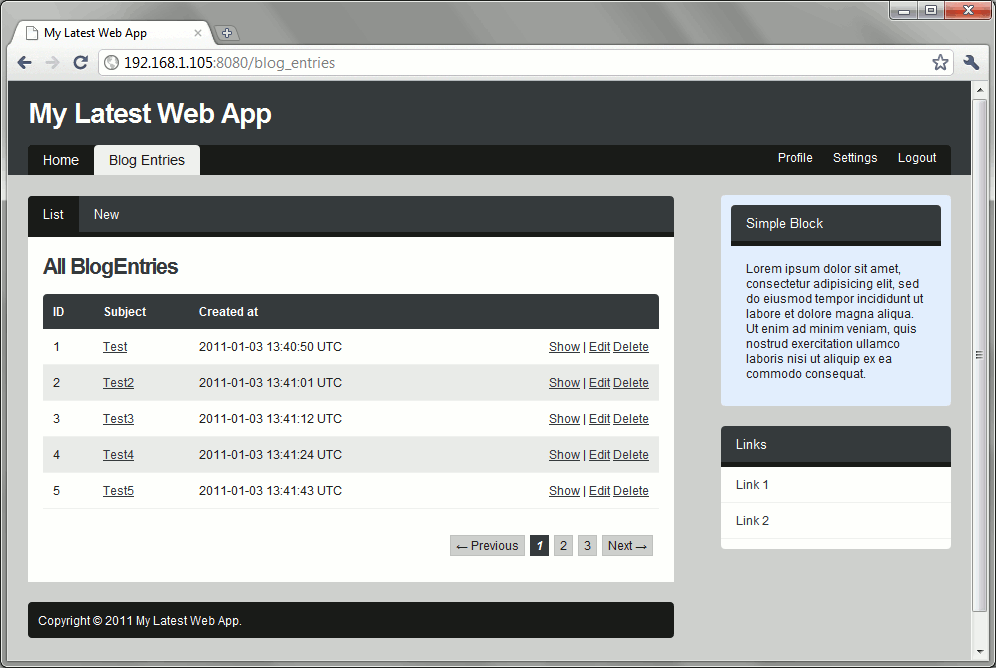Click the Created at column header
This screenshot has width=996, height=668.
pyautogui.click(x=229, y=312)
